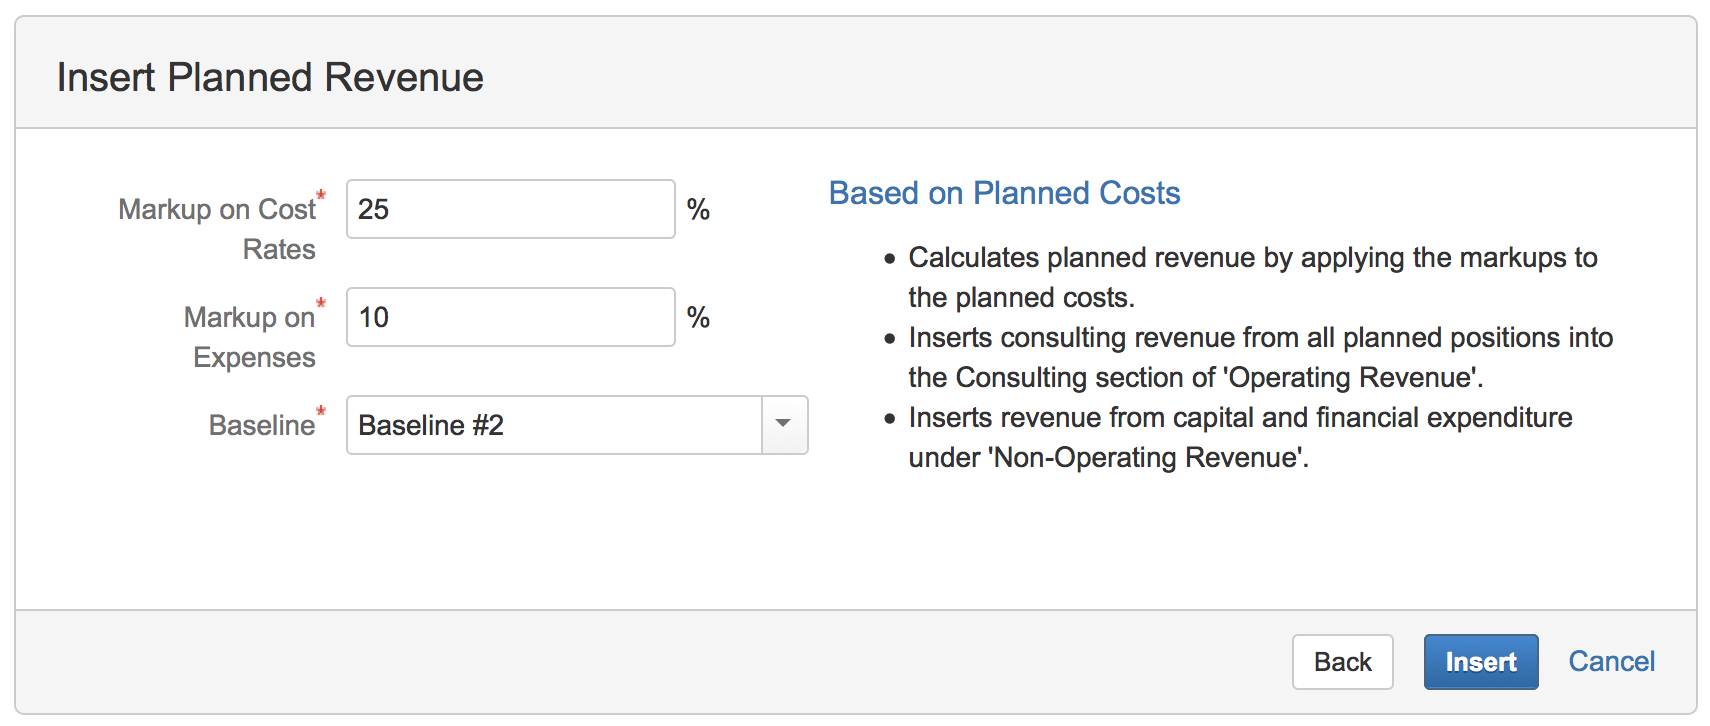Click the Based on Planned Costs heading
The width and height of the screenshot is (1710, 726).
click(x=1004, y=193)
